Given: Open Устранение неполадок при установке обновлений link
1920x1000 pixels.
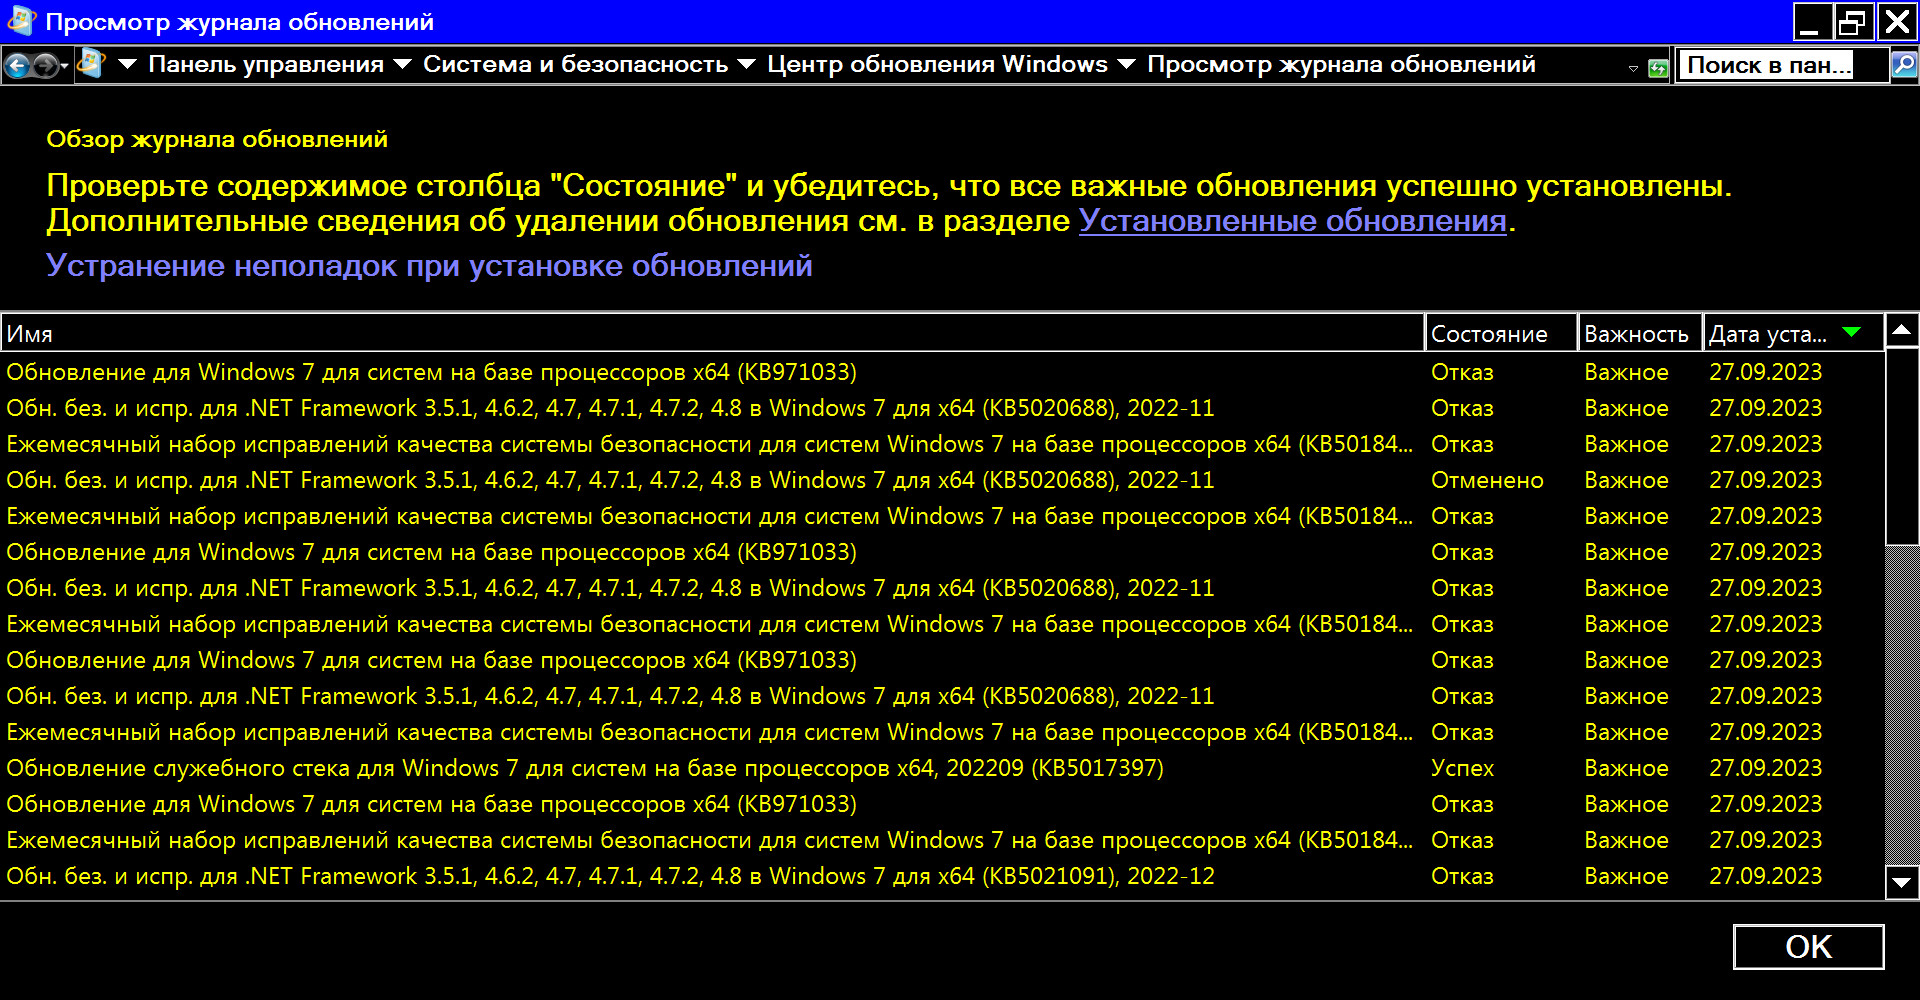Looking at the screenshot, I should [x=429, y=266].
